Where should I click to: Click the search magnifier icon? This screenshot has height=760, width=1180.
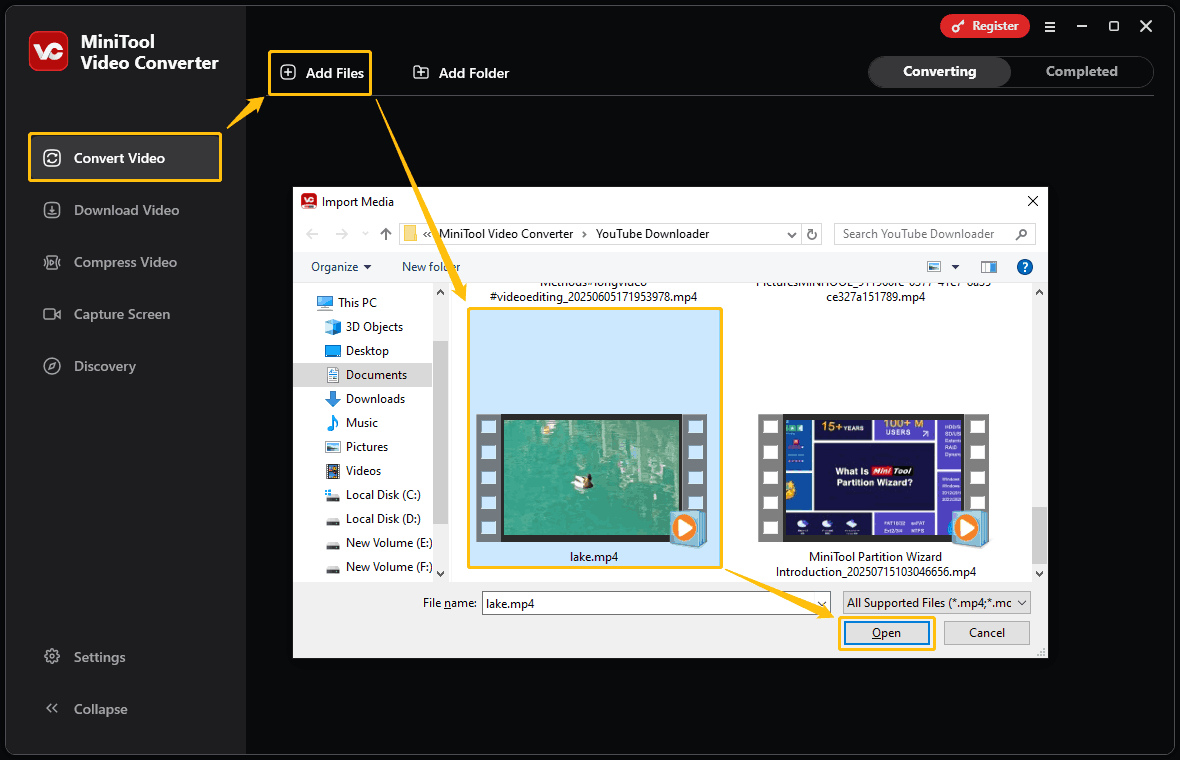pyautogui.click(x=1021, y=234)
